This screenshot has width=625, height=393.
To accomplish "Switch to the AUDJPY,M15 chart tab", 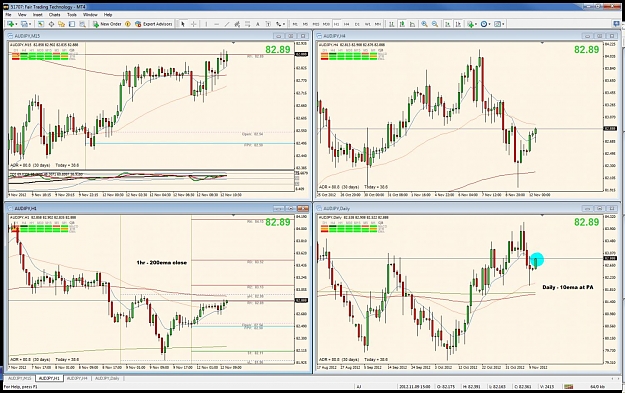I will pyautogui.click(x=19, y=378).
